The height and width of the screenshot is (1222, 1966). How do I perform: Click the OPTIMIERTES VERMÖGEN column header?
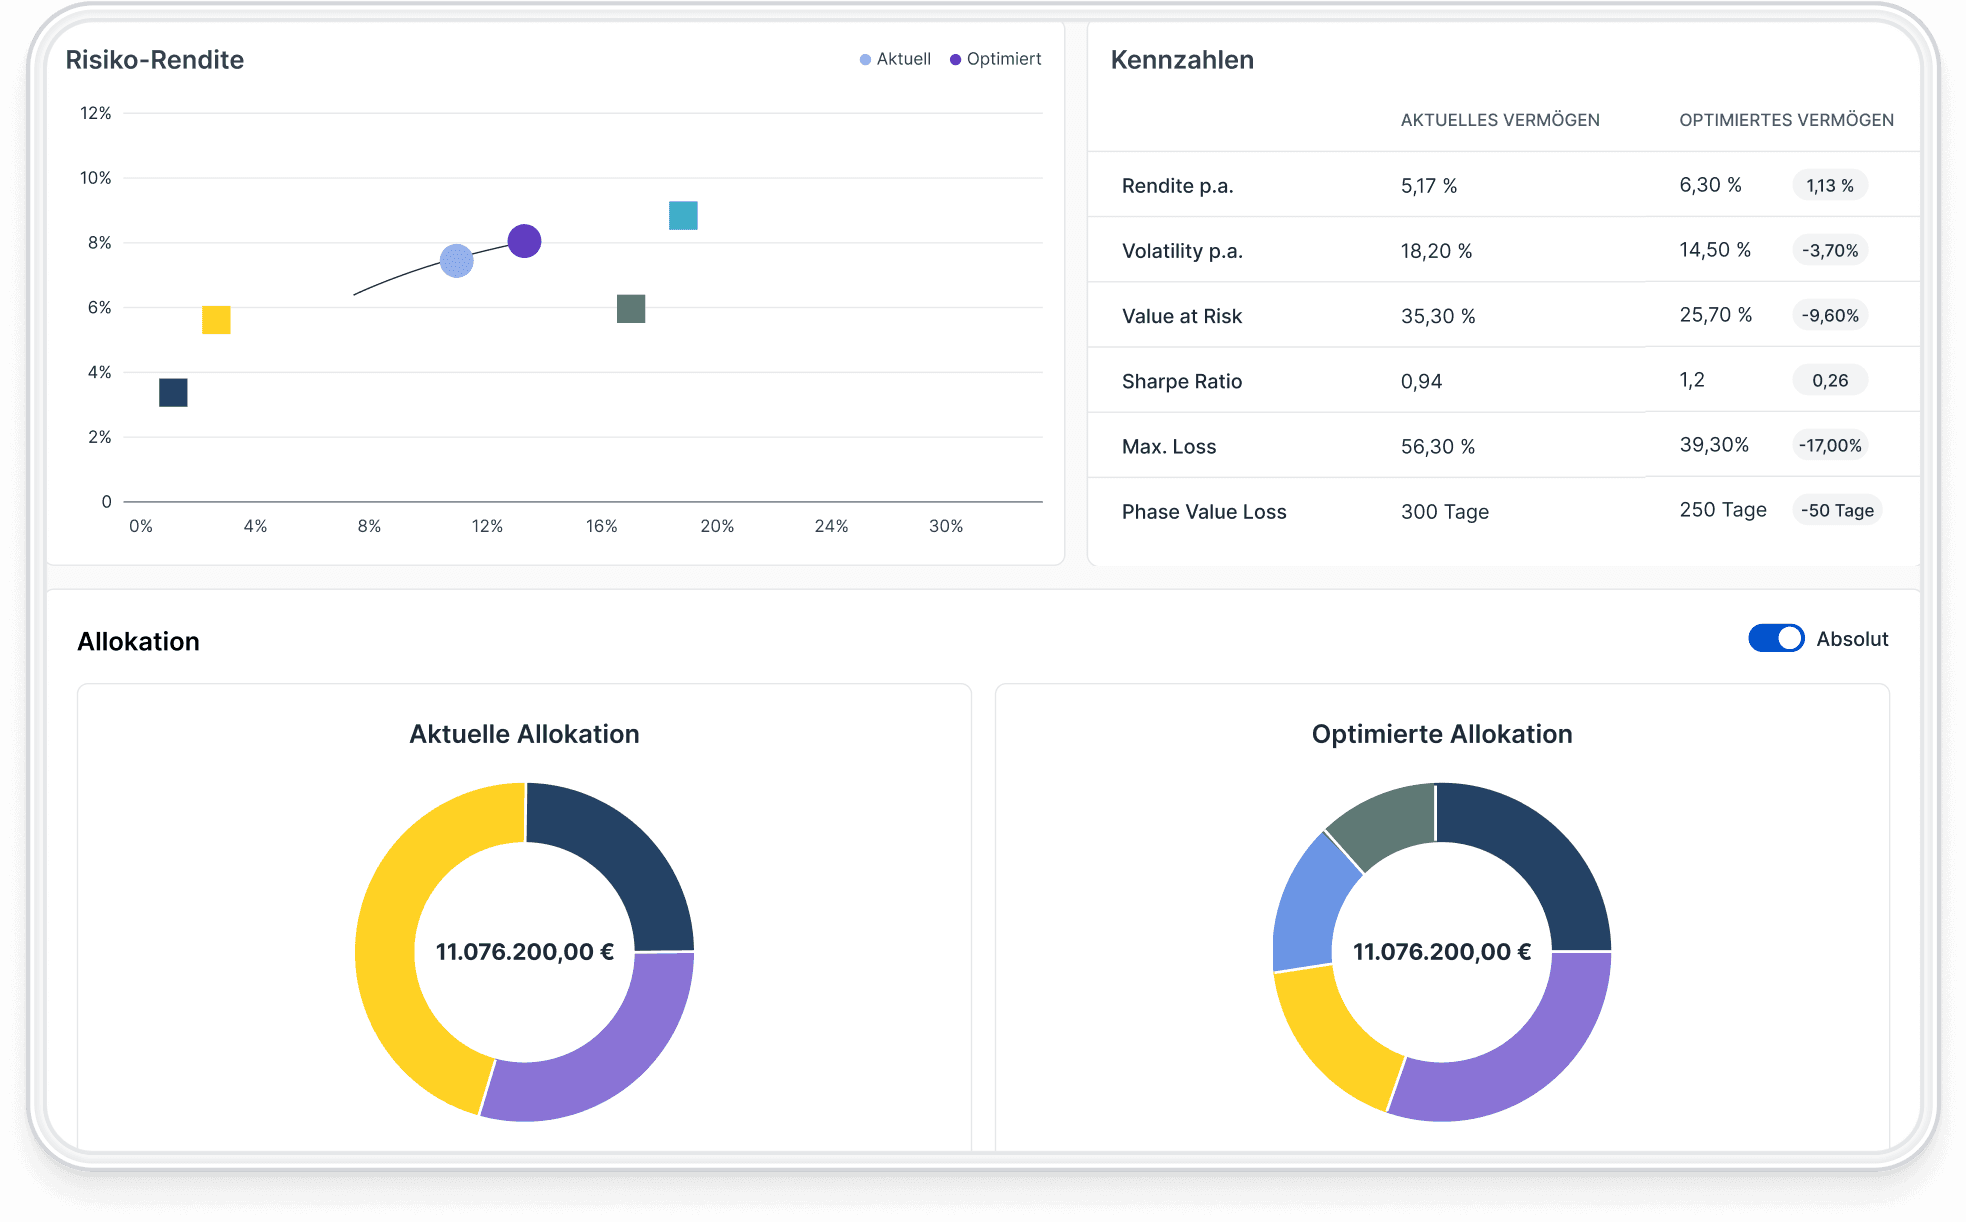[1786, 120]
